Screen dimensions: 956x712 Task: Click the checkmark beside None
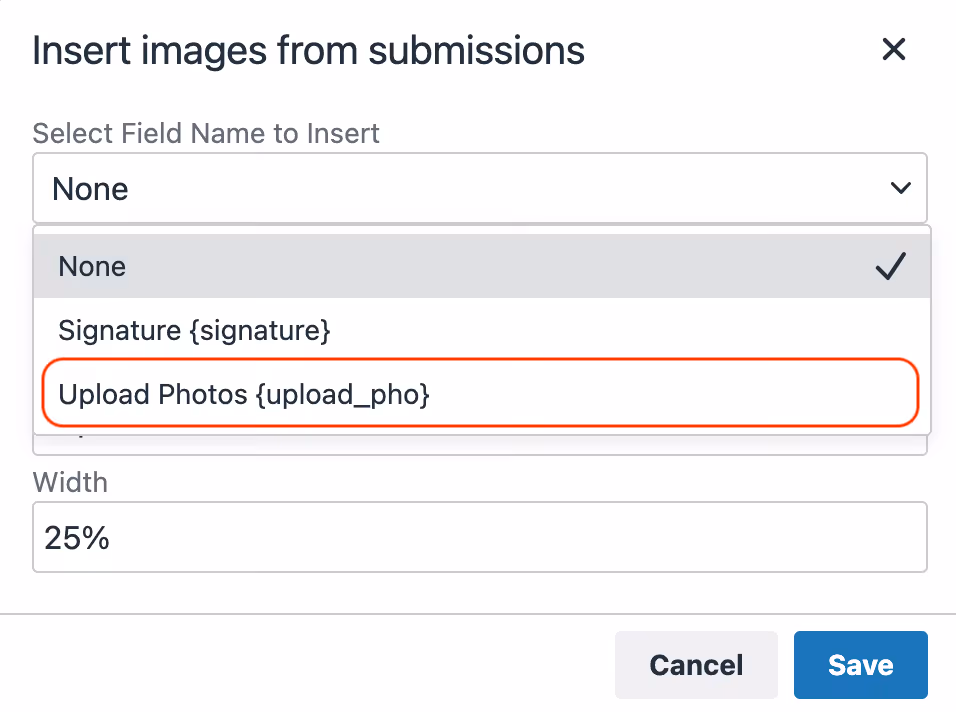click(890, 266)
